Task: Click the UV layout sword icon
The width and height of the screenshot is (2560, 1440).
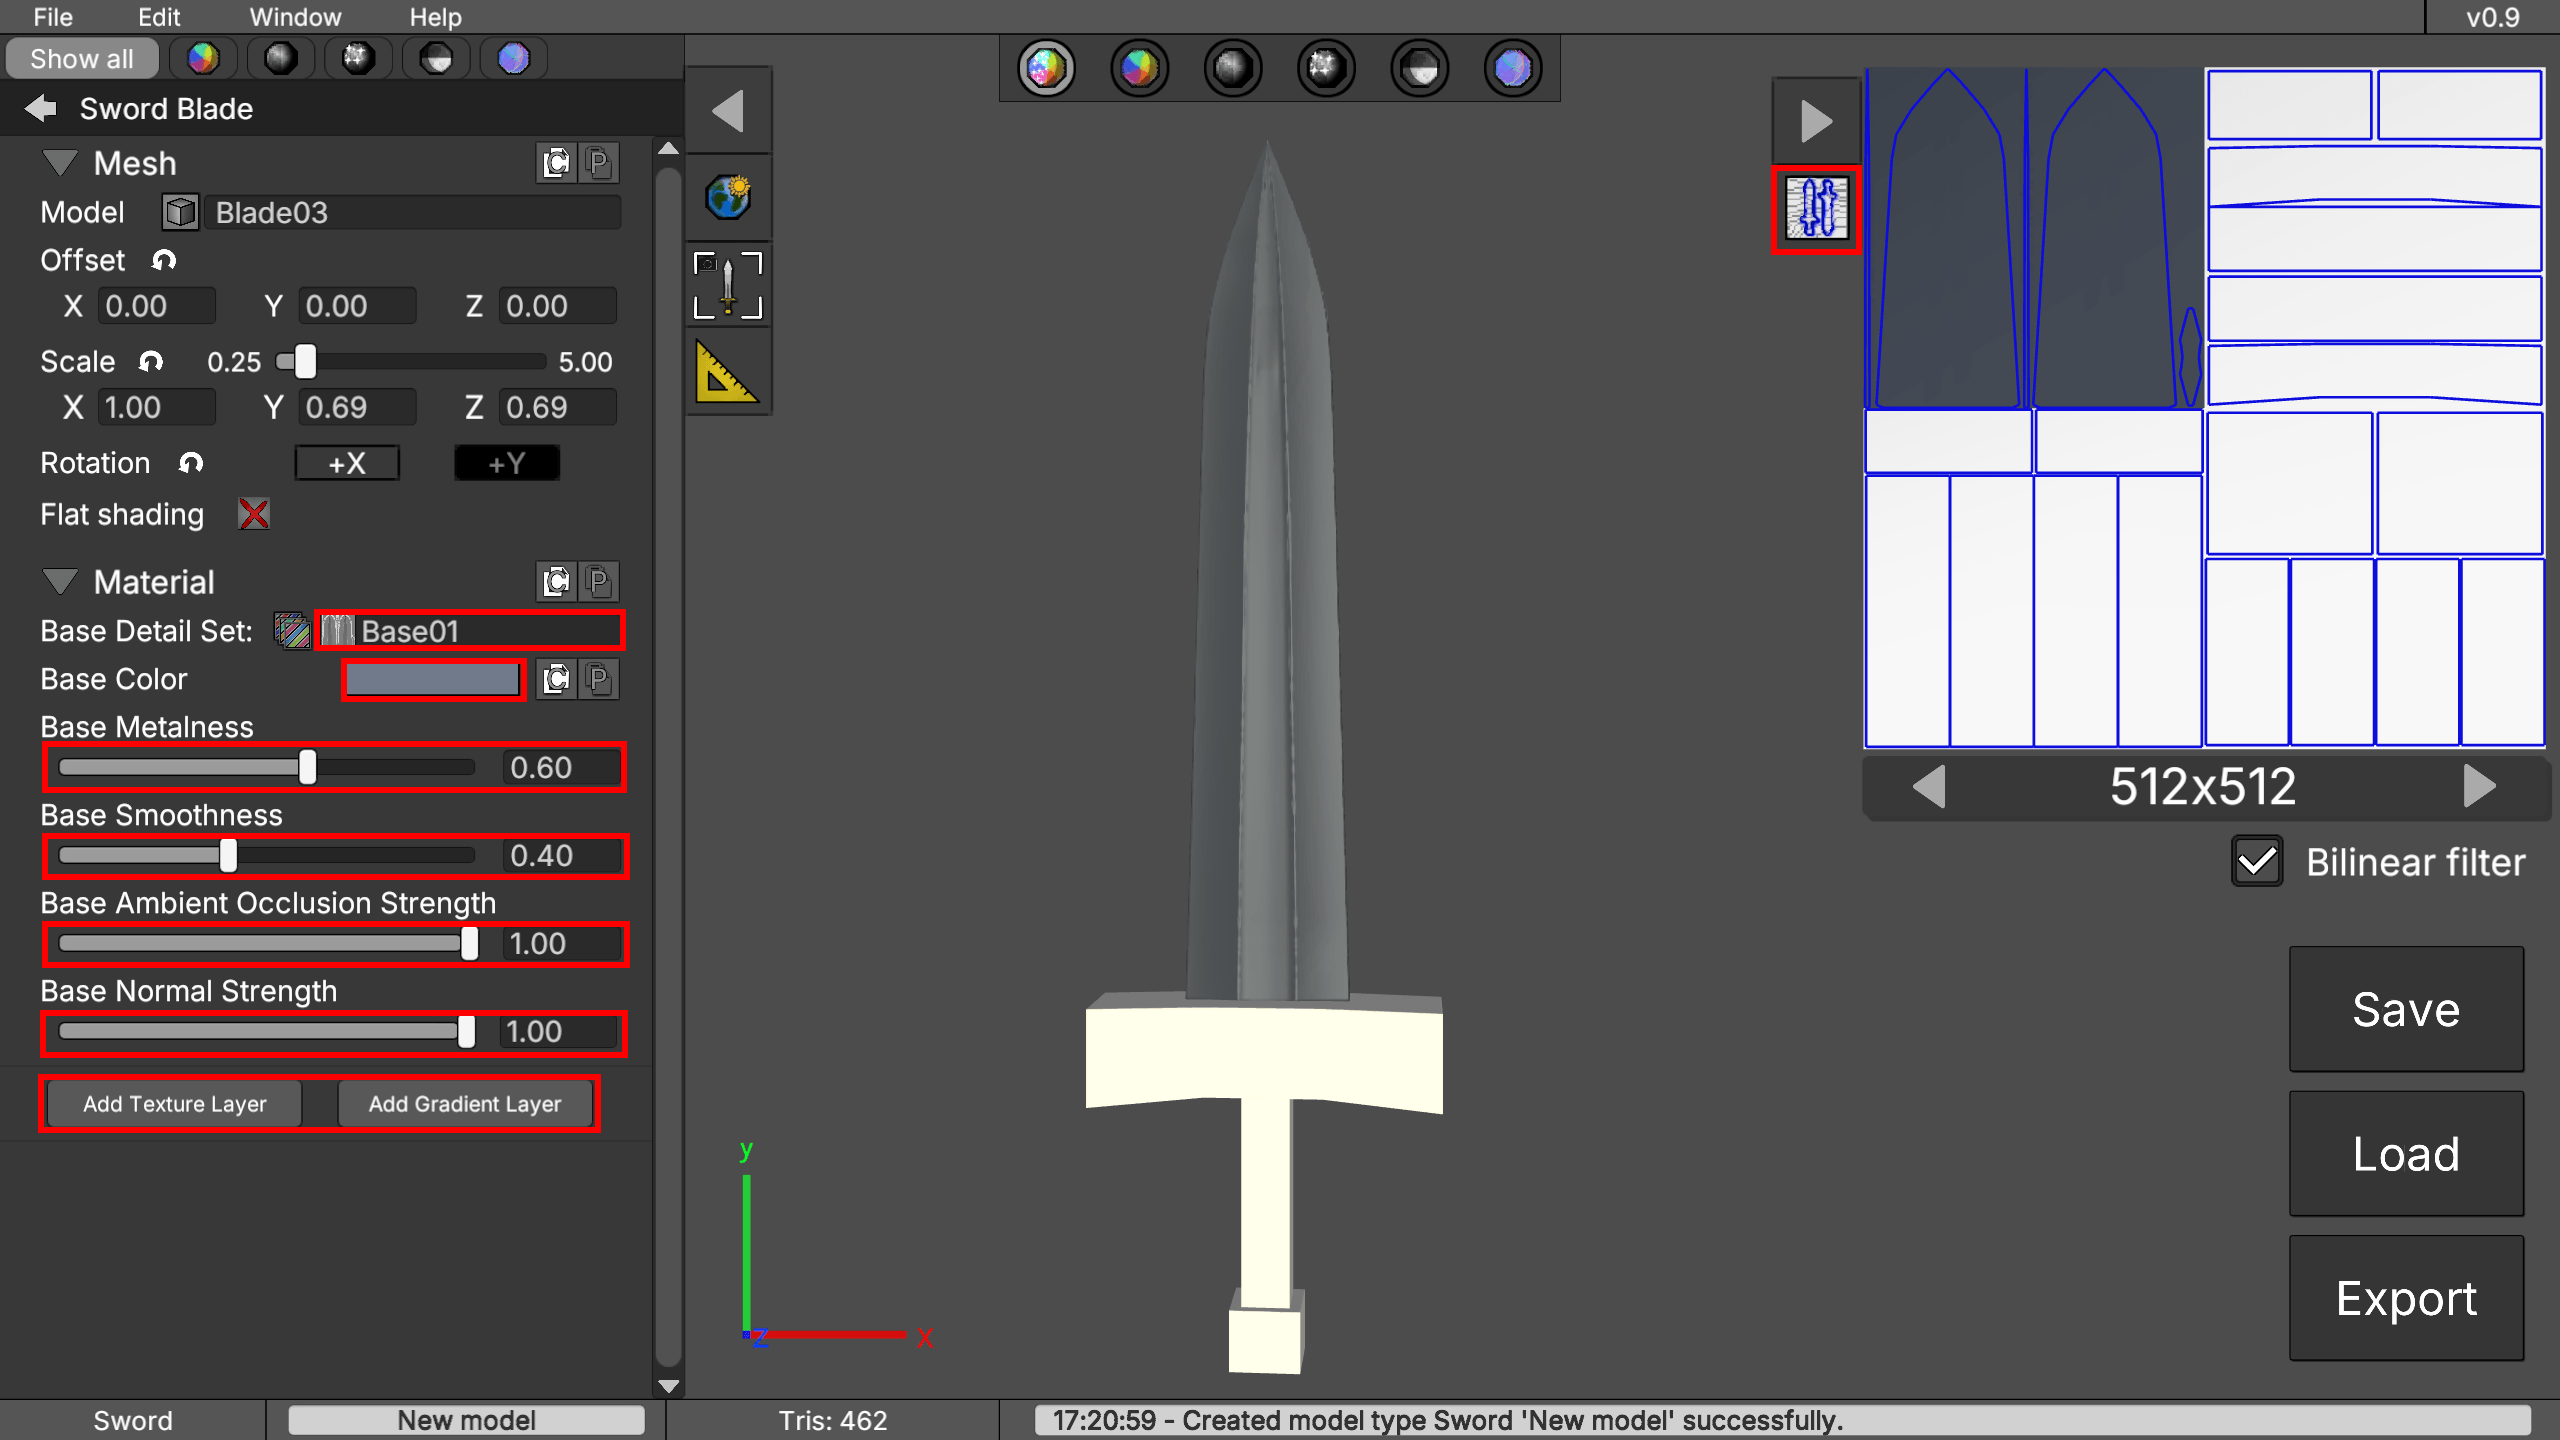Action: [1817, 208]
